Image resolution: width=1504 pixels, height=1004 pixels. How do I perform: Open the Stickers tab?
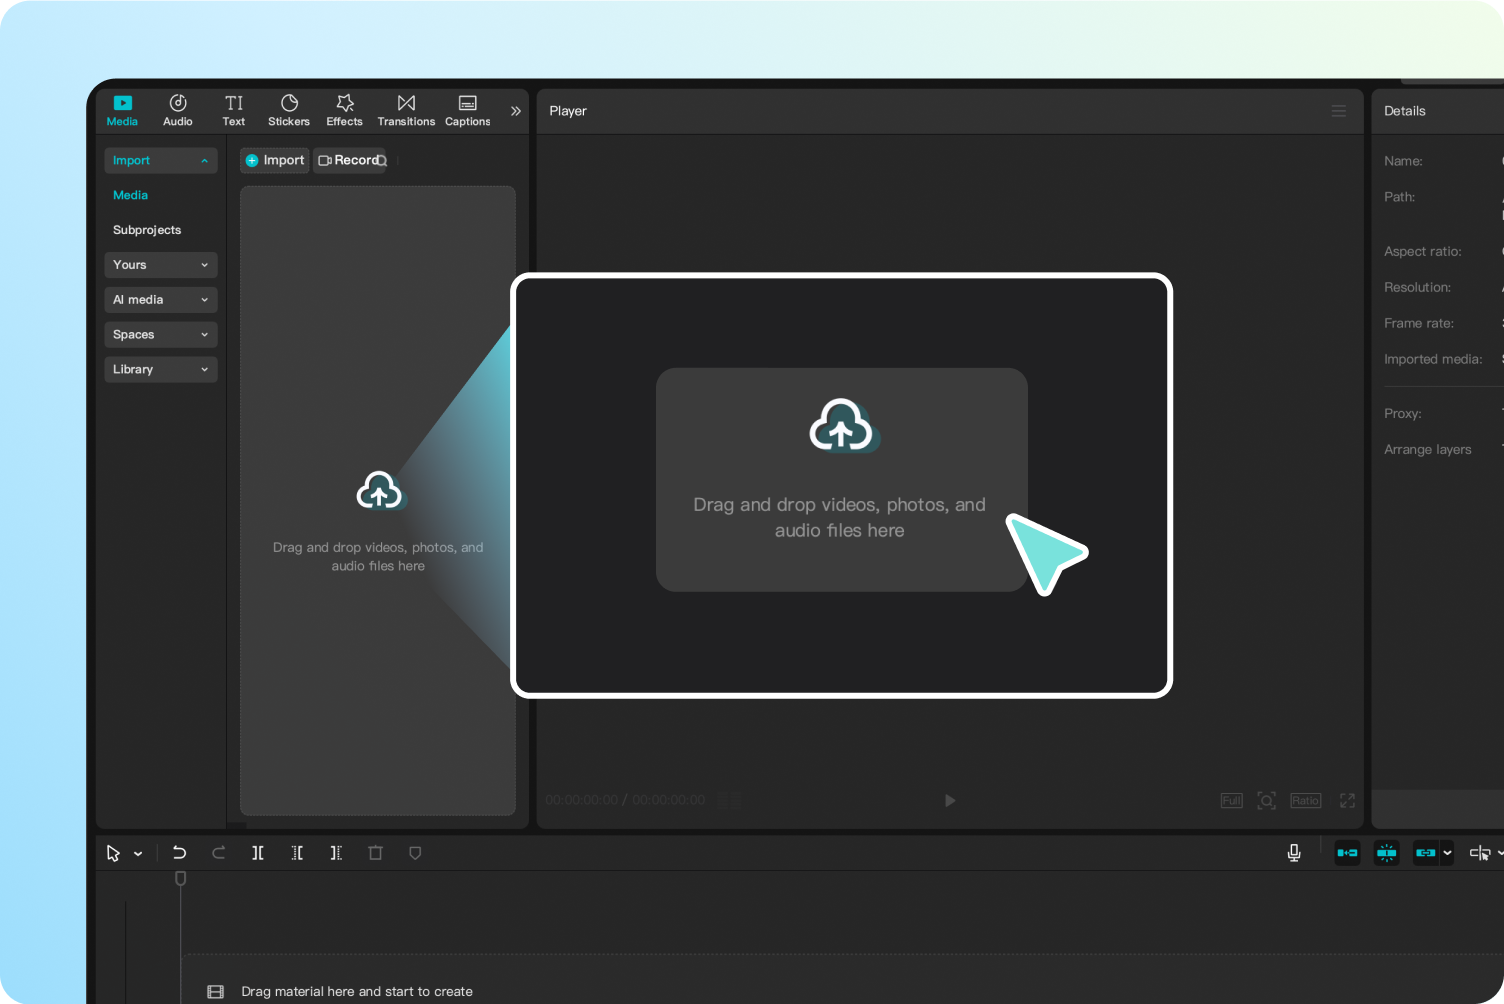tap(289, 110)
